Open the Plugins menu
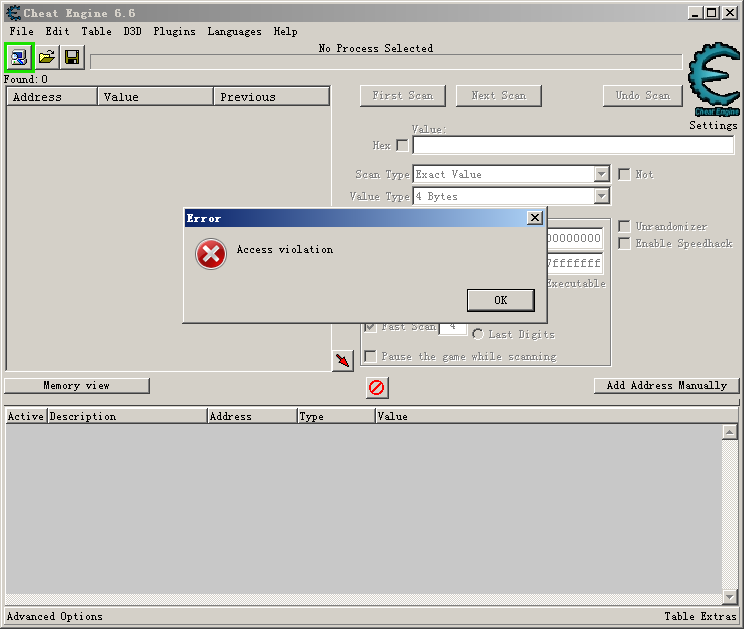Viewport: 744px width, 629px height. point(174,31)
